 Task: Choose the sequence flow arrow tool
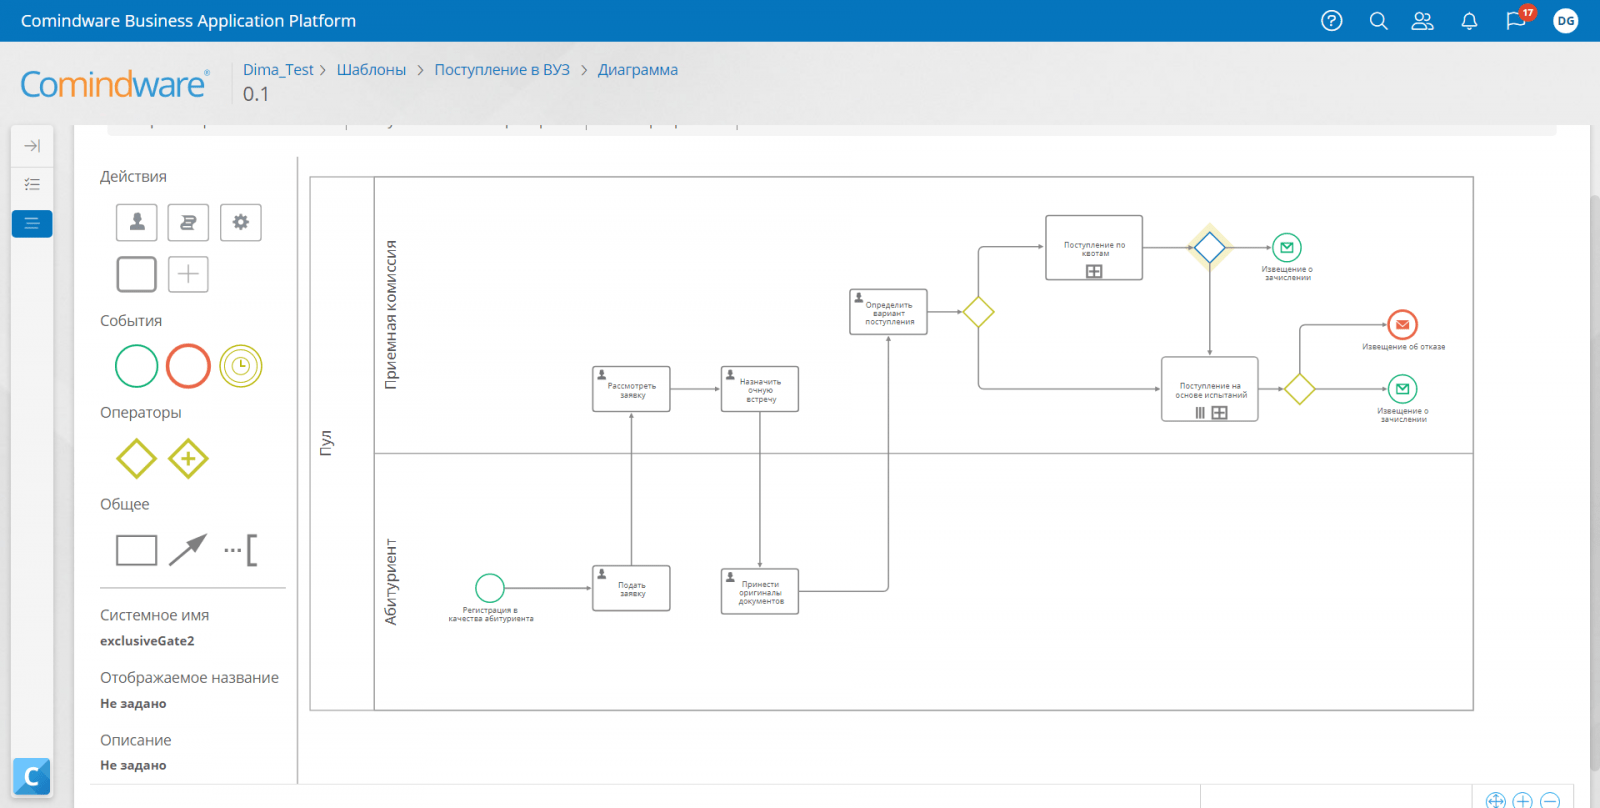point(188,549)
